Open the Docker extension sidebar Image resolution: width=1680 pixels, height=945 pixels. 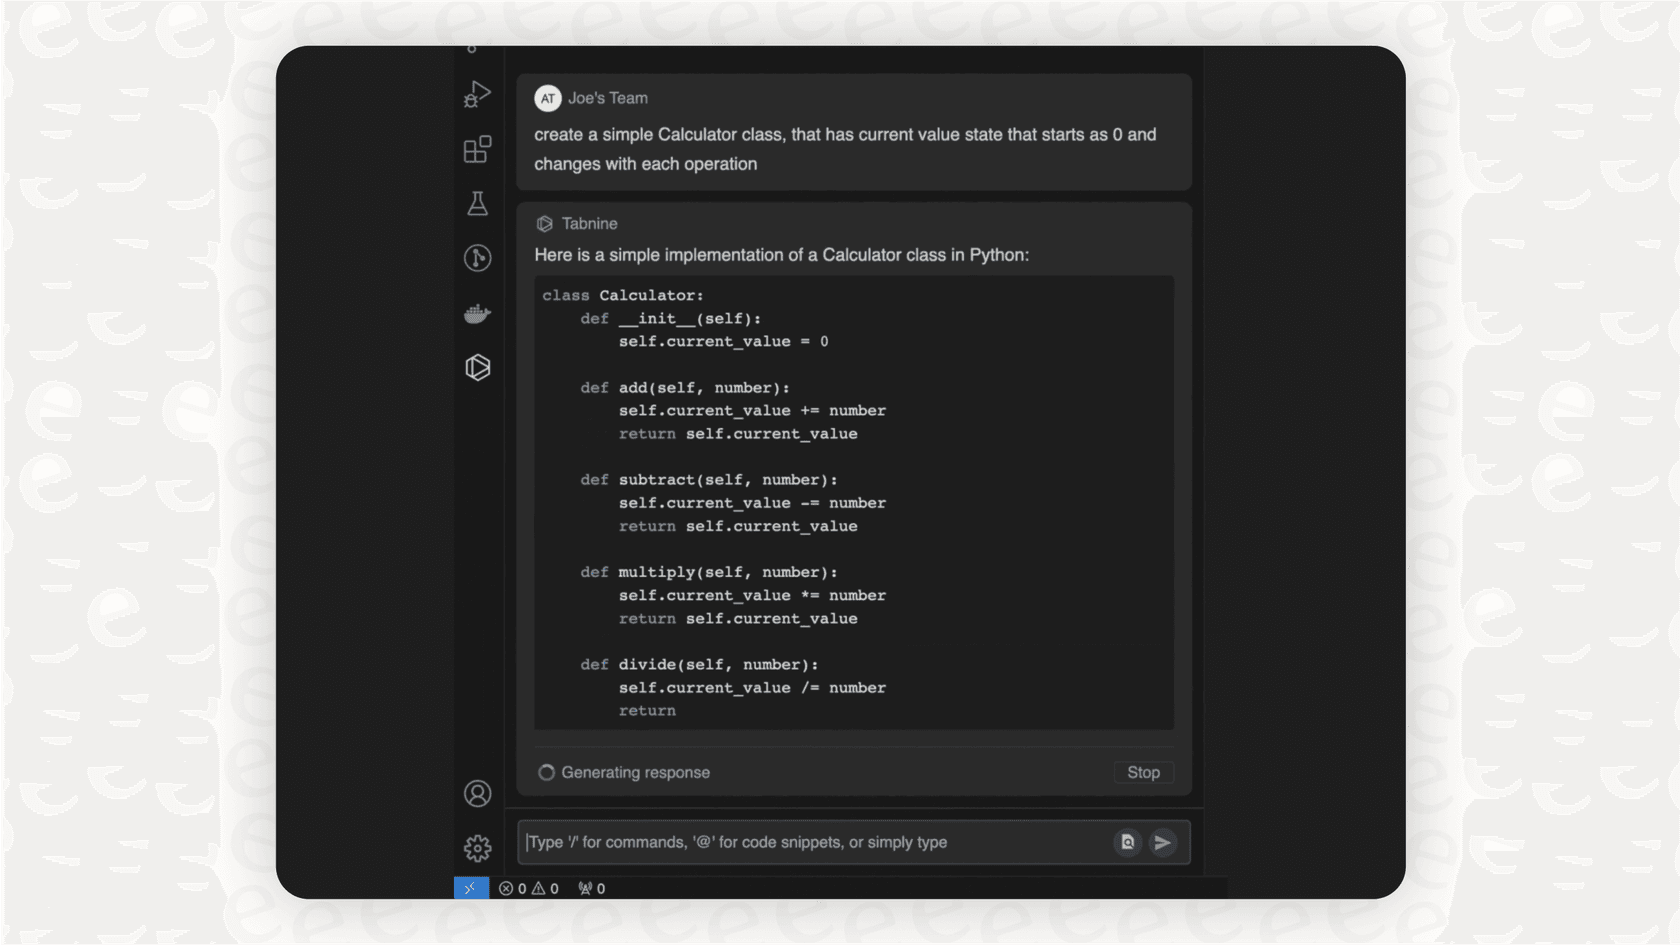pos(477,313)
